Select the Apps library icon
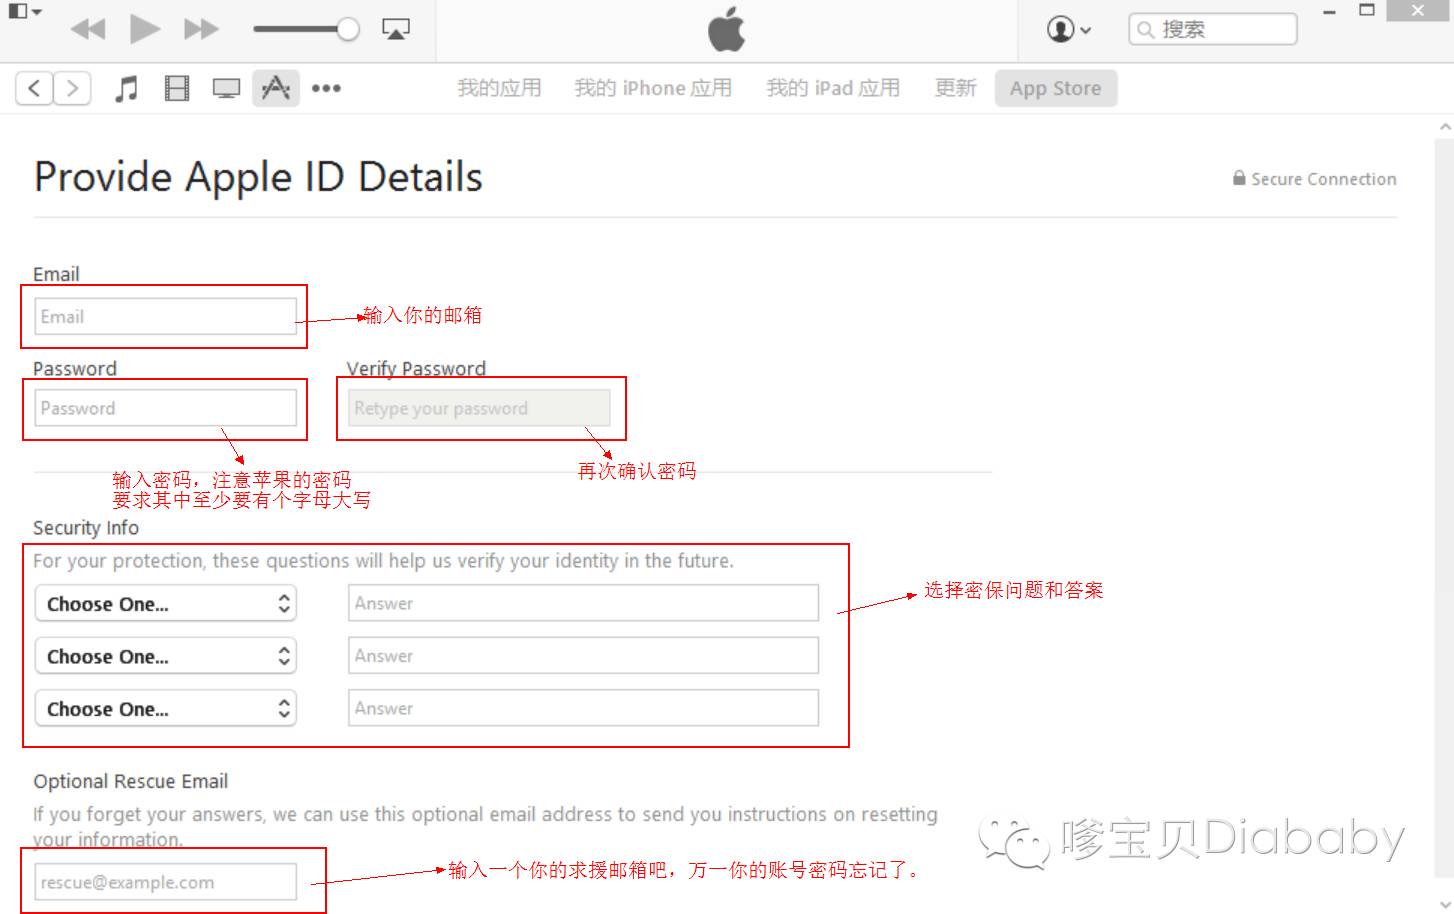 point(275,88)
